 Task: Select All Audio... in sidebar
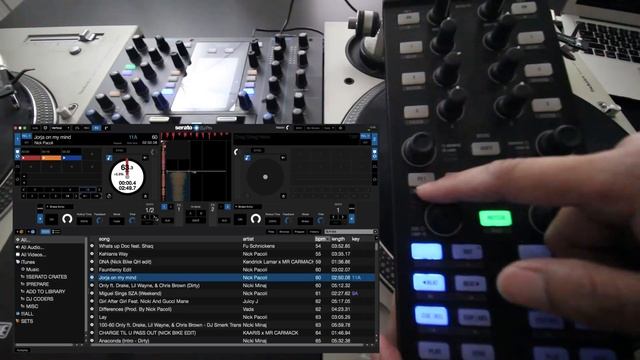pyautogui.click(x=31, y=247)
